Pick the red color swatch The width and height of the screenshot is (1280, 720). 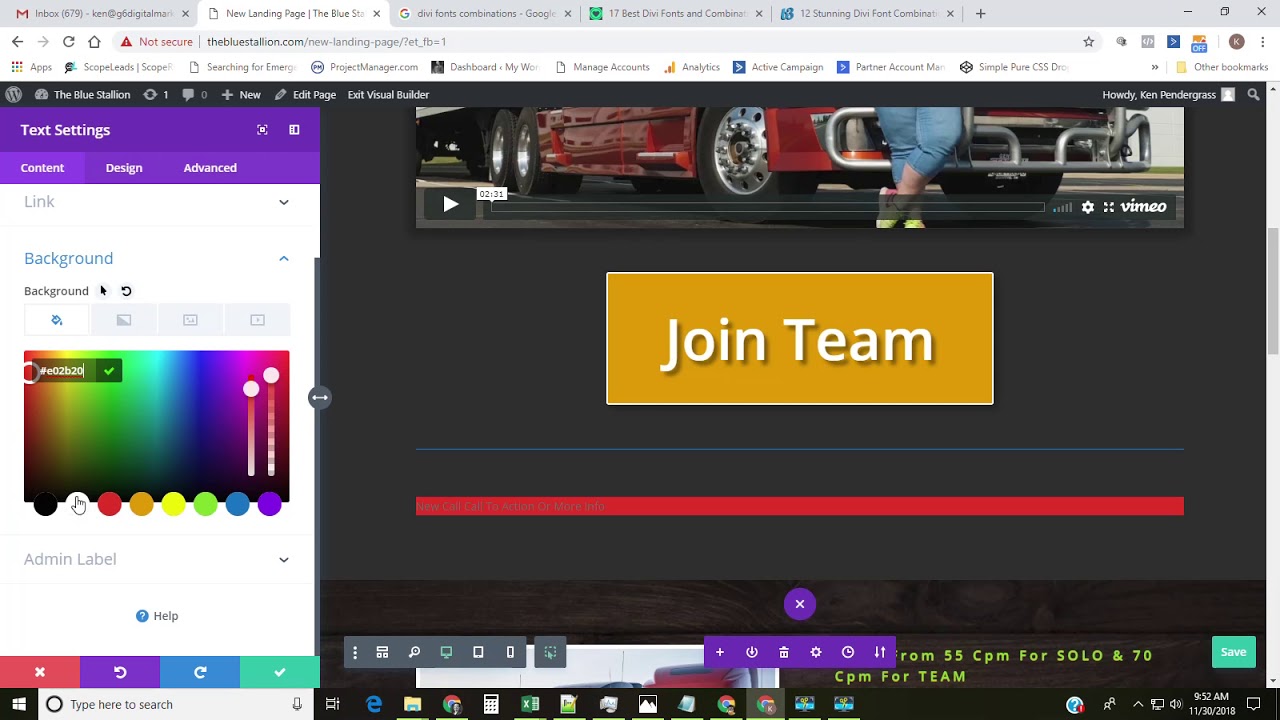pyautogui.click(x=110, y=505)
